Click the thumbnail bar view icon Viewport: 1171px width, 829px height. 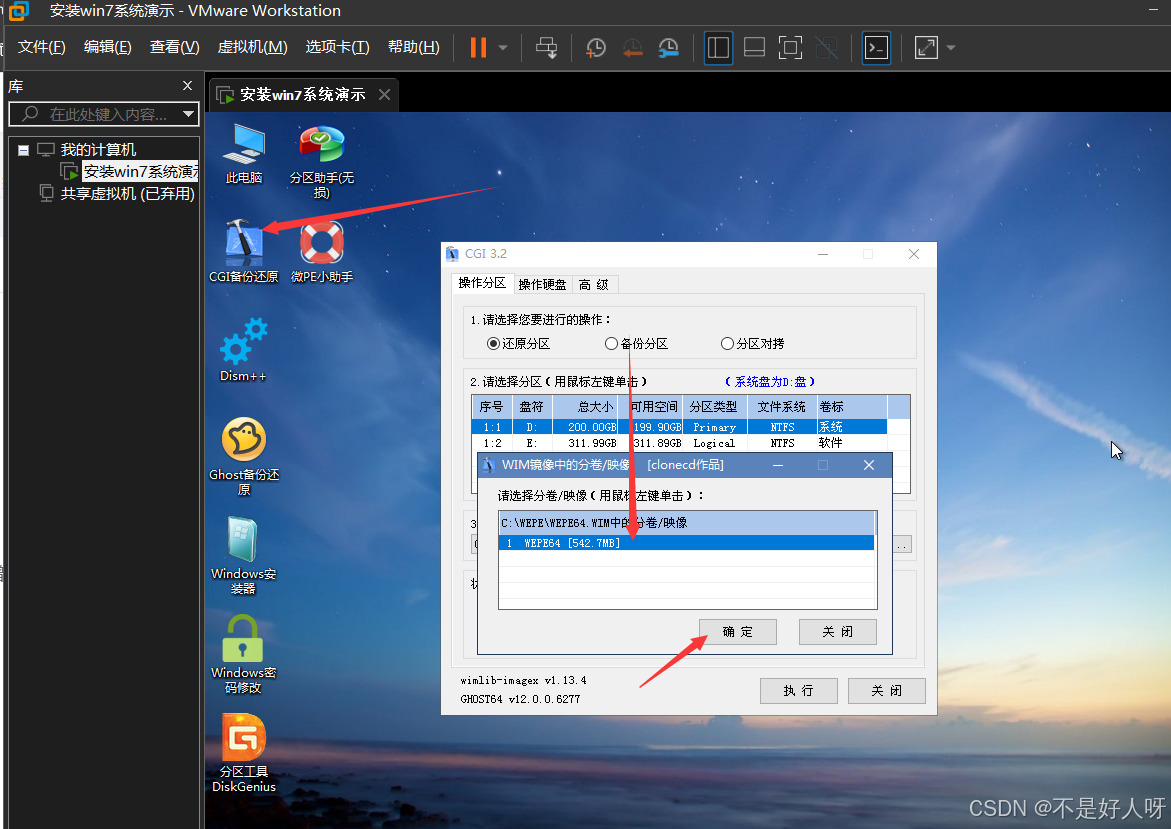coord(754,48)
